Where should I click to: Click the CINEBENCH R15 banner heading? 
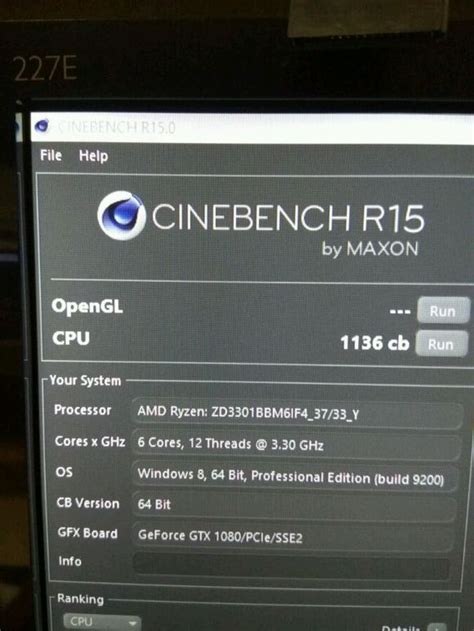[x=288, y=218]
